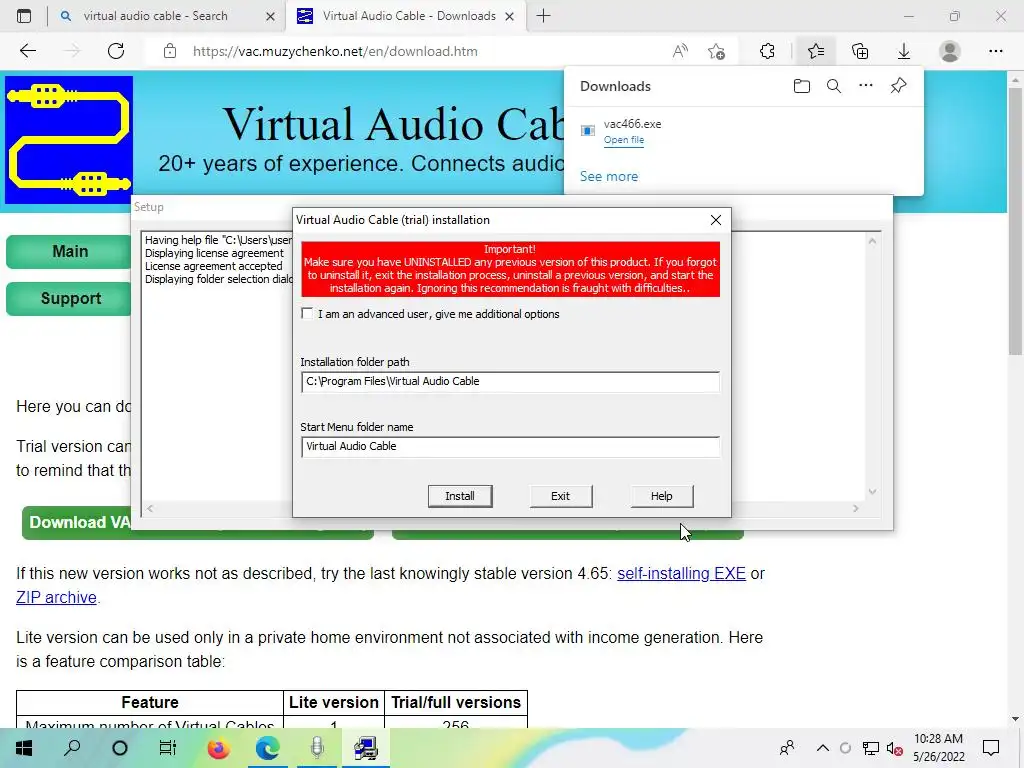Click the setup installer taskbar icon

tap(366, 748)
